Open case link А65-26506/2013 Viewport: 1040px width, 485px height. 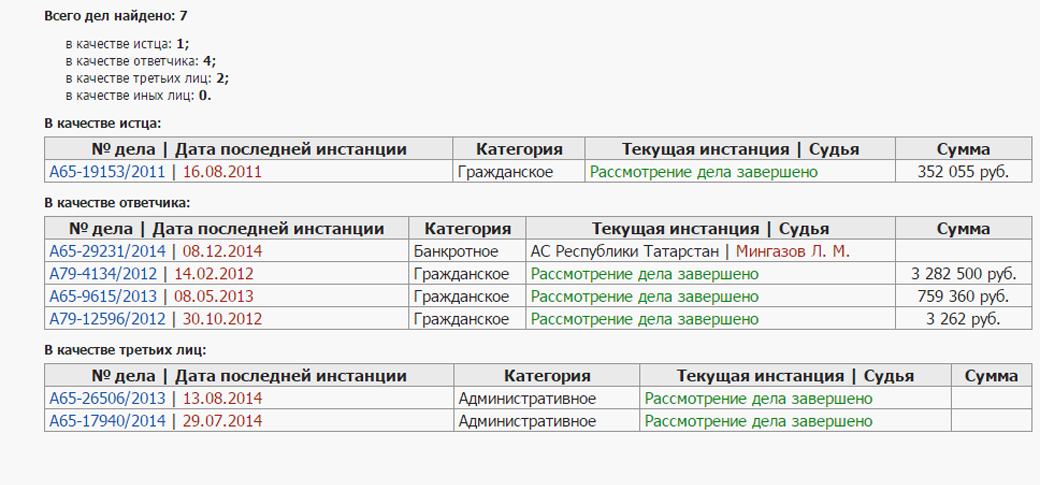click(107, 399)
